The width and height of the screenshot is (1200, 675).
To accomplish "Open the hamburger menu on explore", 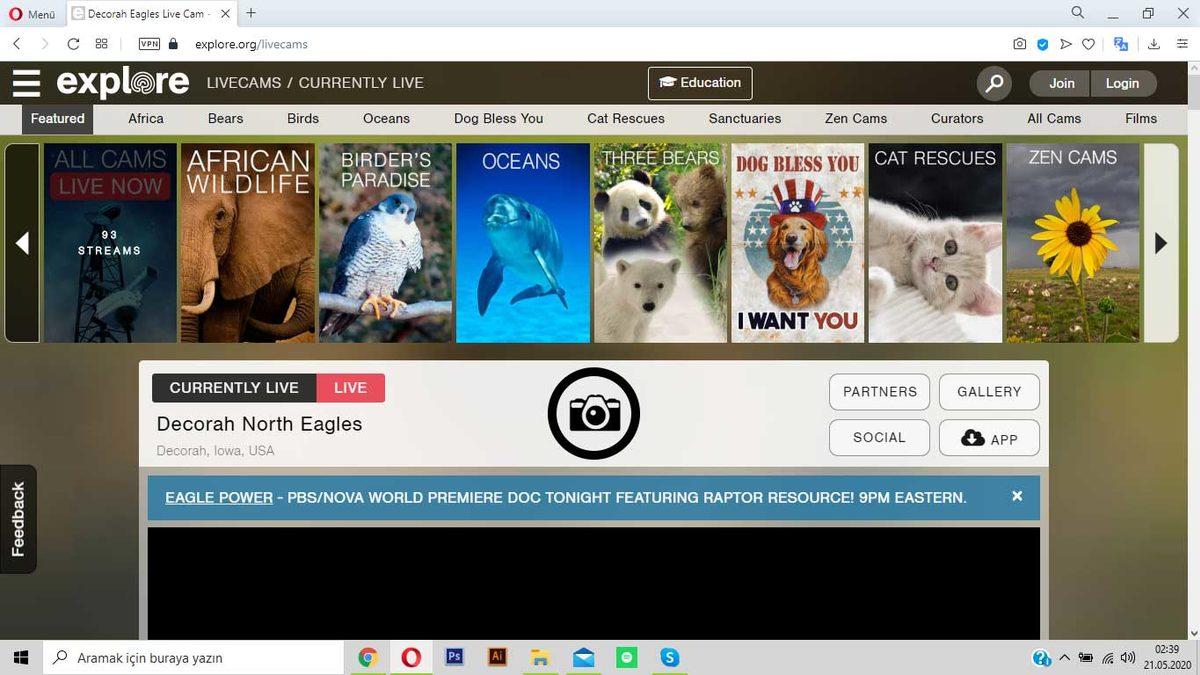I will [27, 83].
